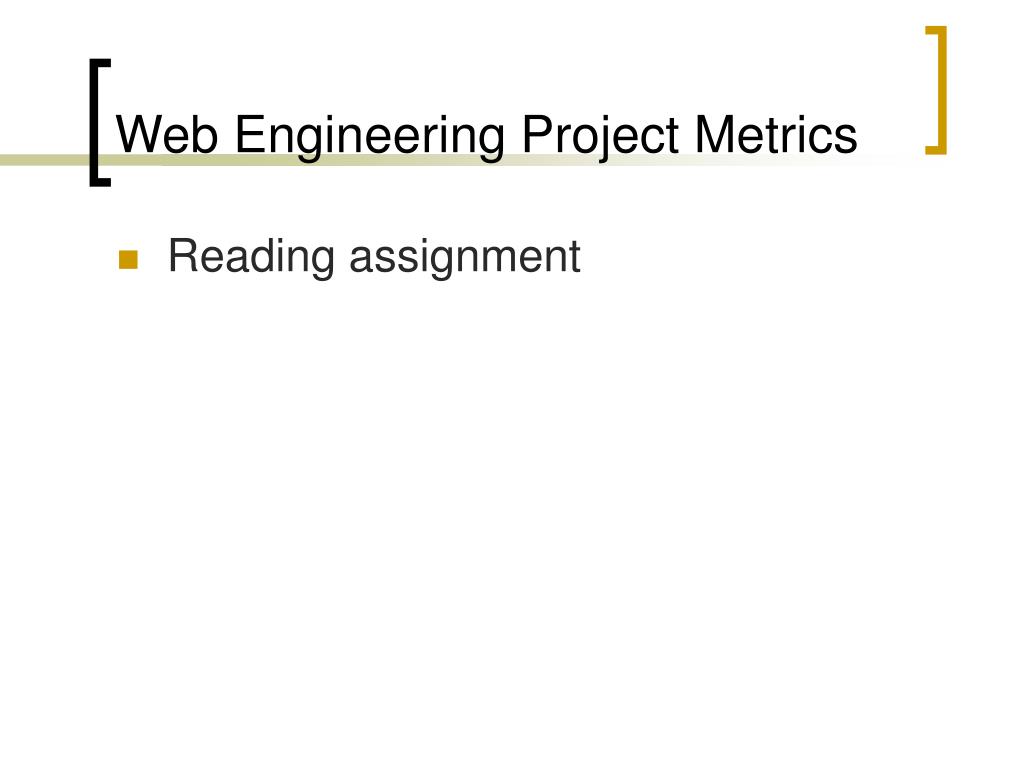Click the word 'Reading' in the bullet
This screenshot has width=1024, height=768.
click(x=251, y=257)
